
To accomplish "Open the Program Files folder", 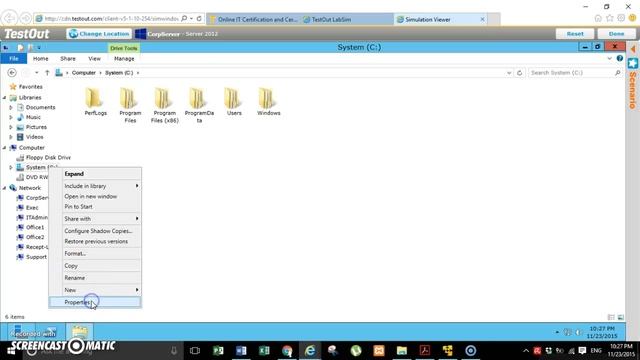I will pyautogui.click(x=130, y=105).
